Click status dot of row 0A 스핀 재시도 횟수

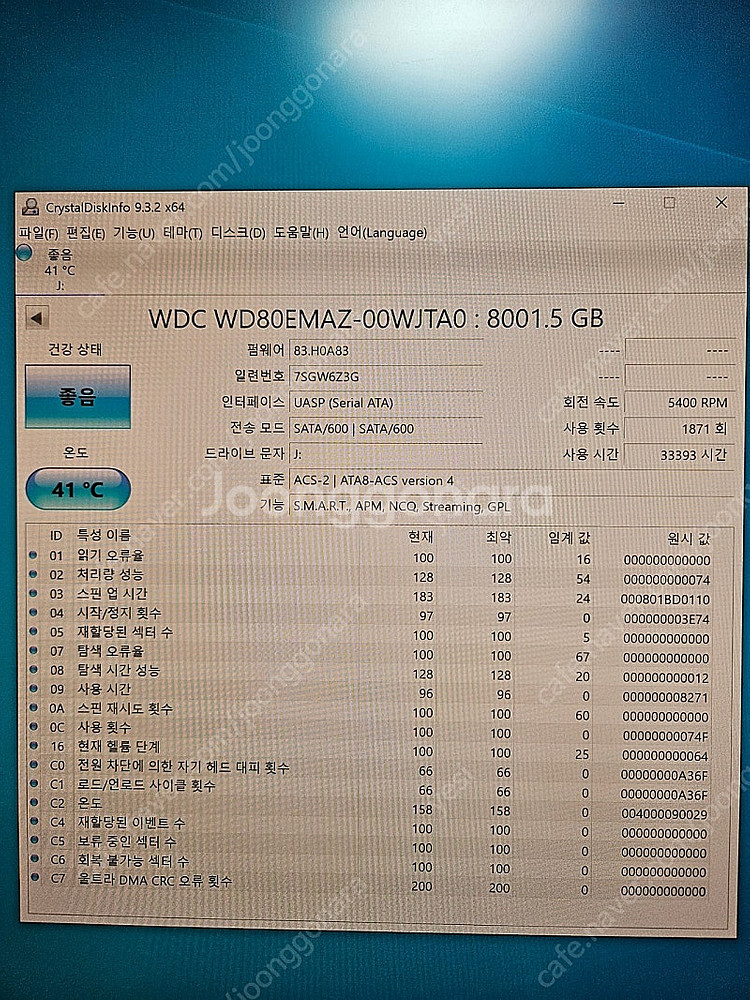point(34,708)
